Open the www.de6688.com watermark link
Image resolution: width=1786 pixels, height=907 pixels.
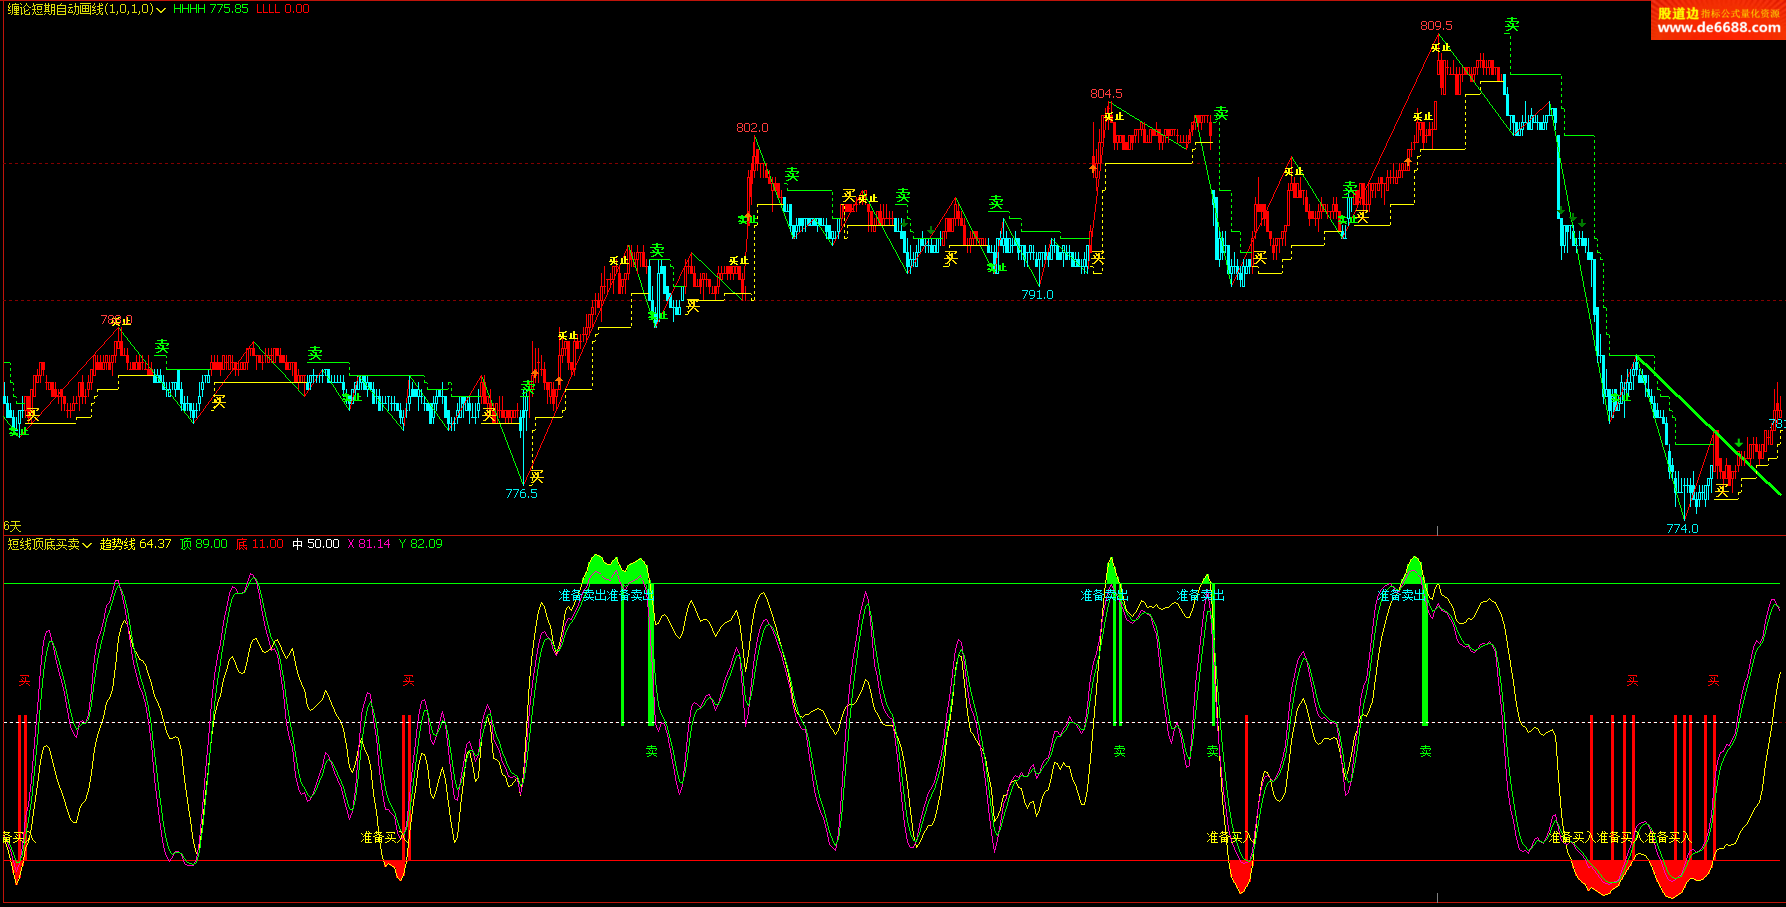[x=1718, y=28]
